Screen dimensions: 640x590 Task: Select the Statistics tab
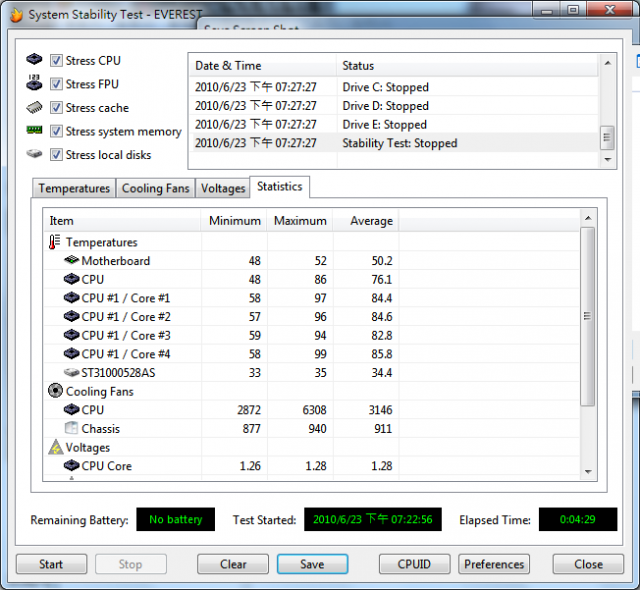tap(280, 186)
